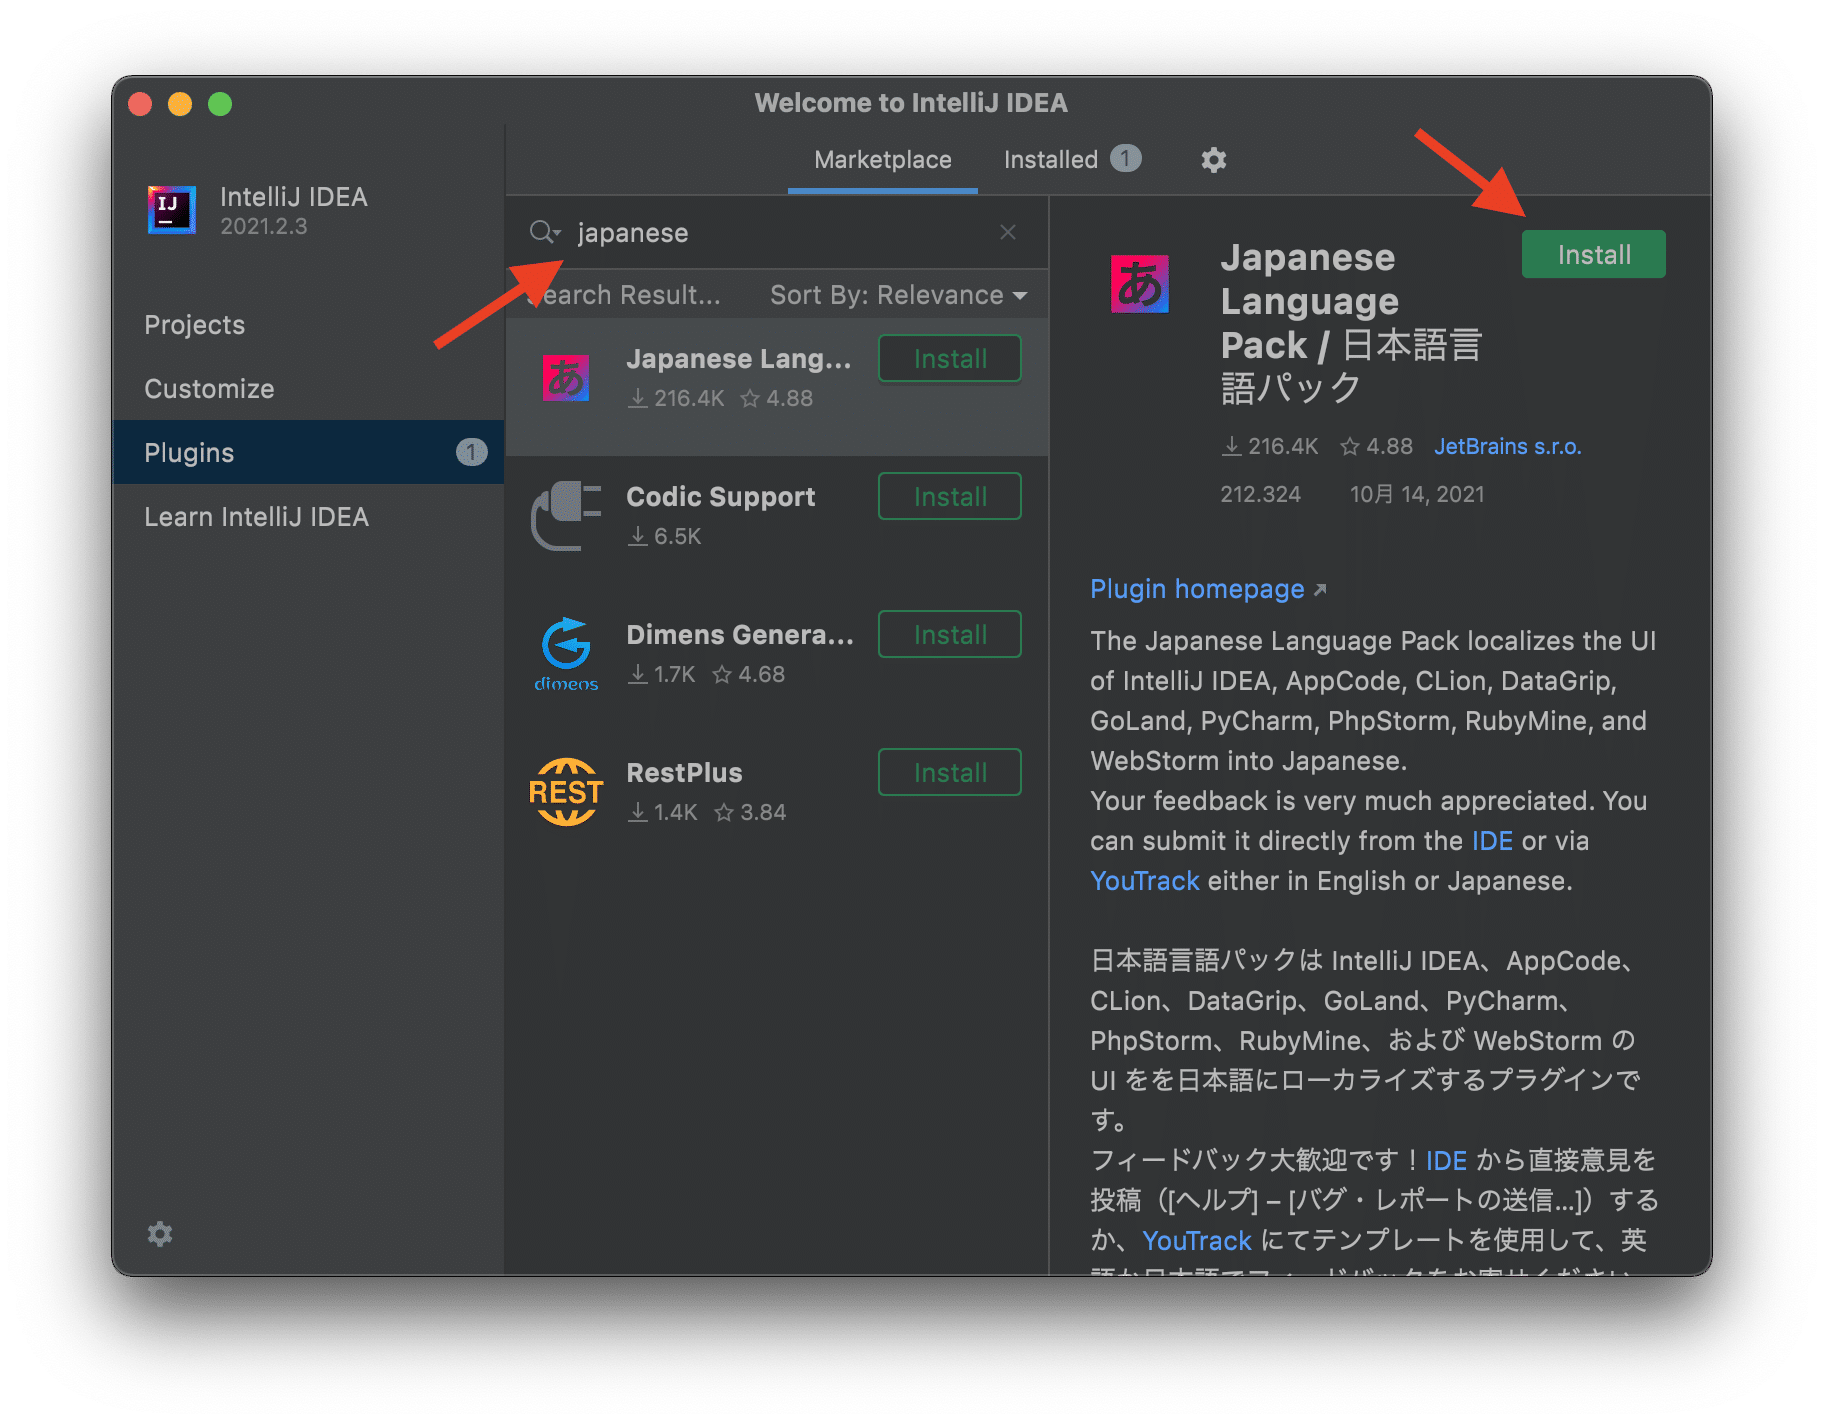This screenshot has width=1824, height=1424.
Task: Click the IDE link in English description
Action: [x=1492, y=841]
